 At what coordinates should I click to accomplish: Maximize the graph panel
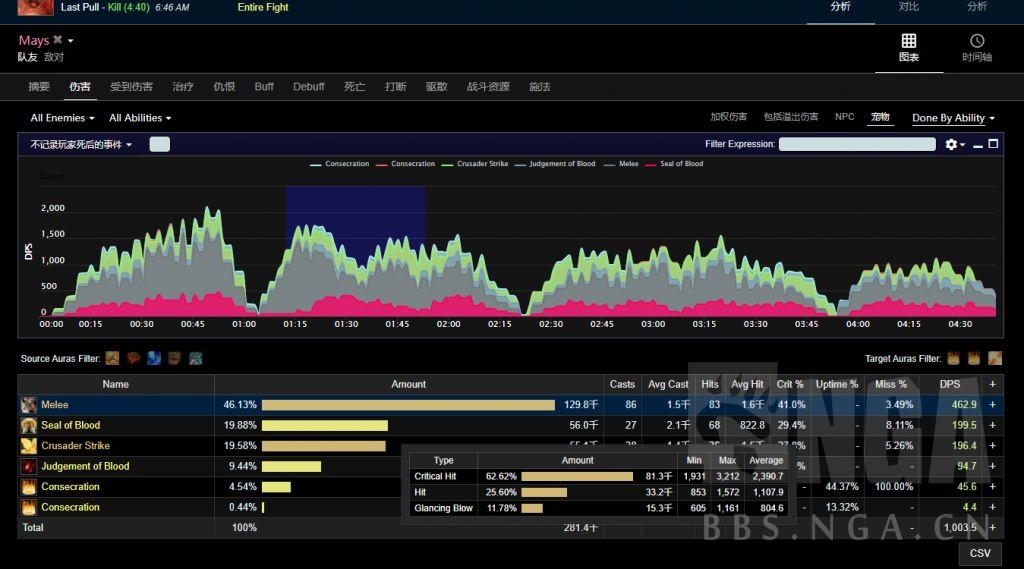pyautogui.click(x=993, y=144)
